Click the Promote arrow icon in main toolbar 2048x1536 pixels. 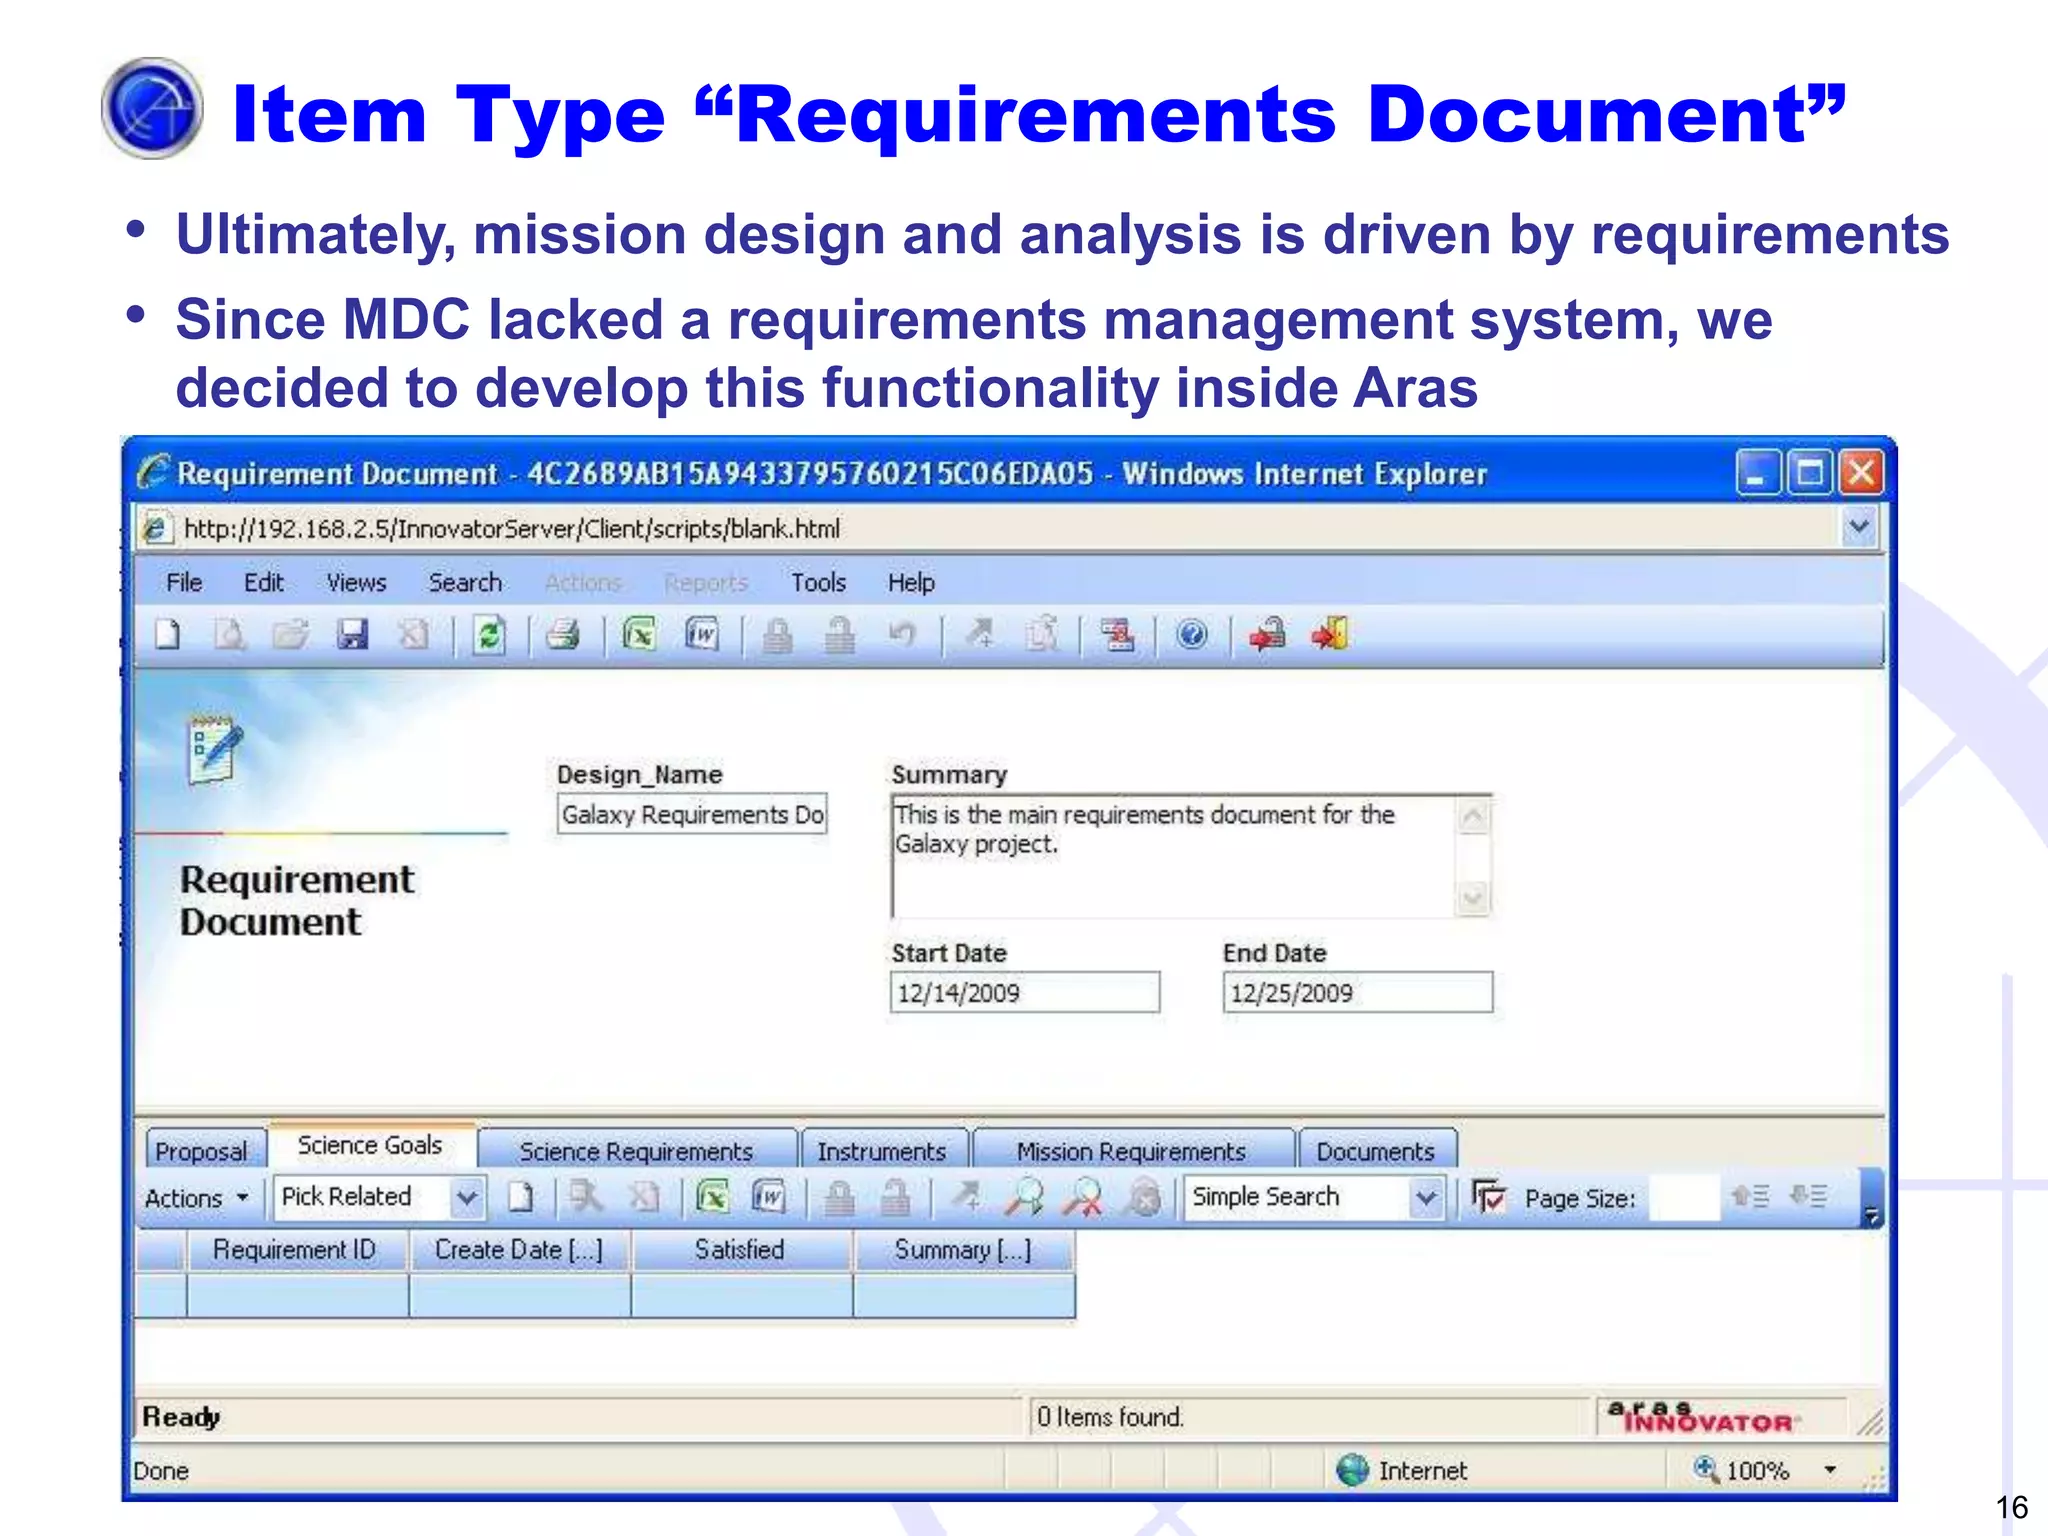click(980, 634)
